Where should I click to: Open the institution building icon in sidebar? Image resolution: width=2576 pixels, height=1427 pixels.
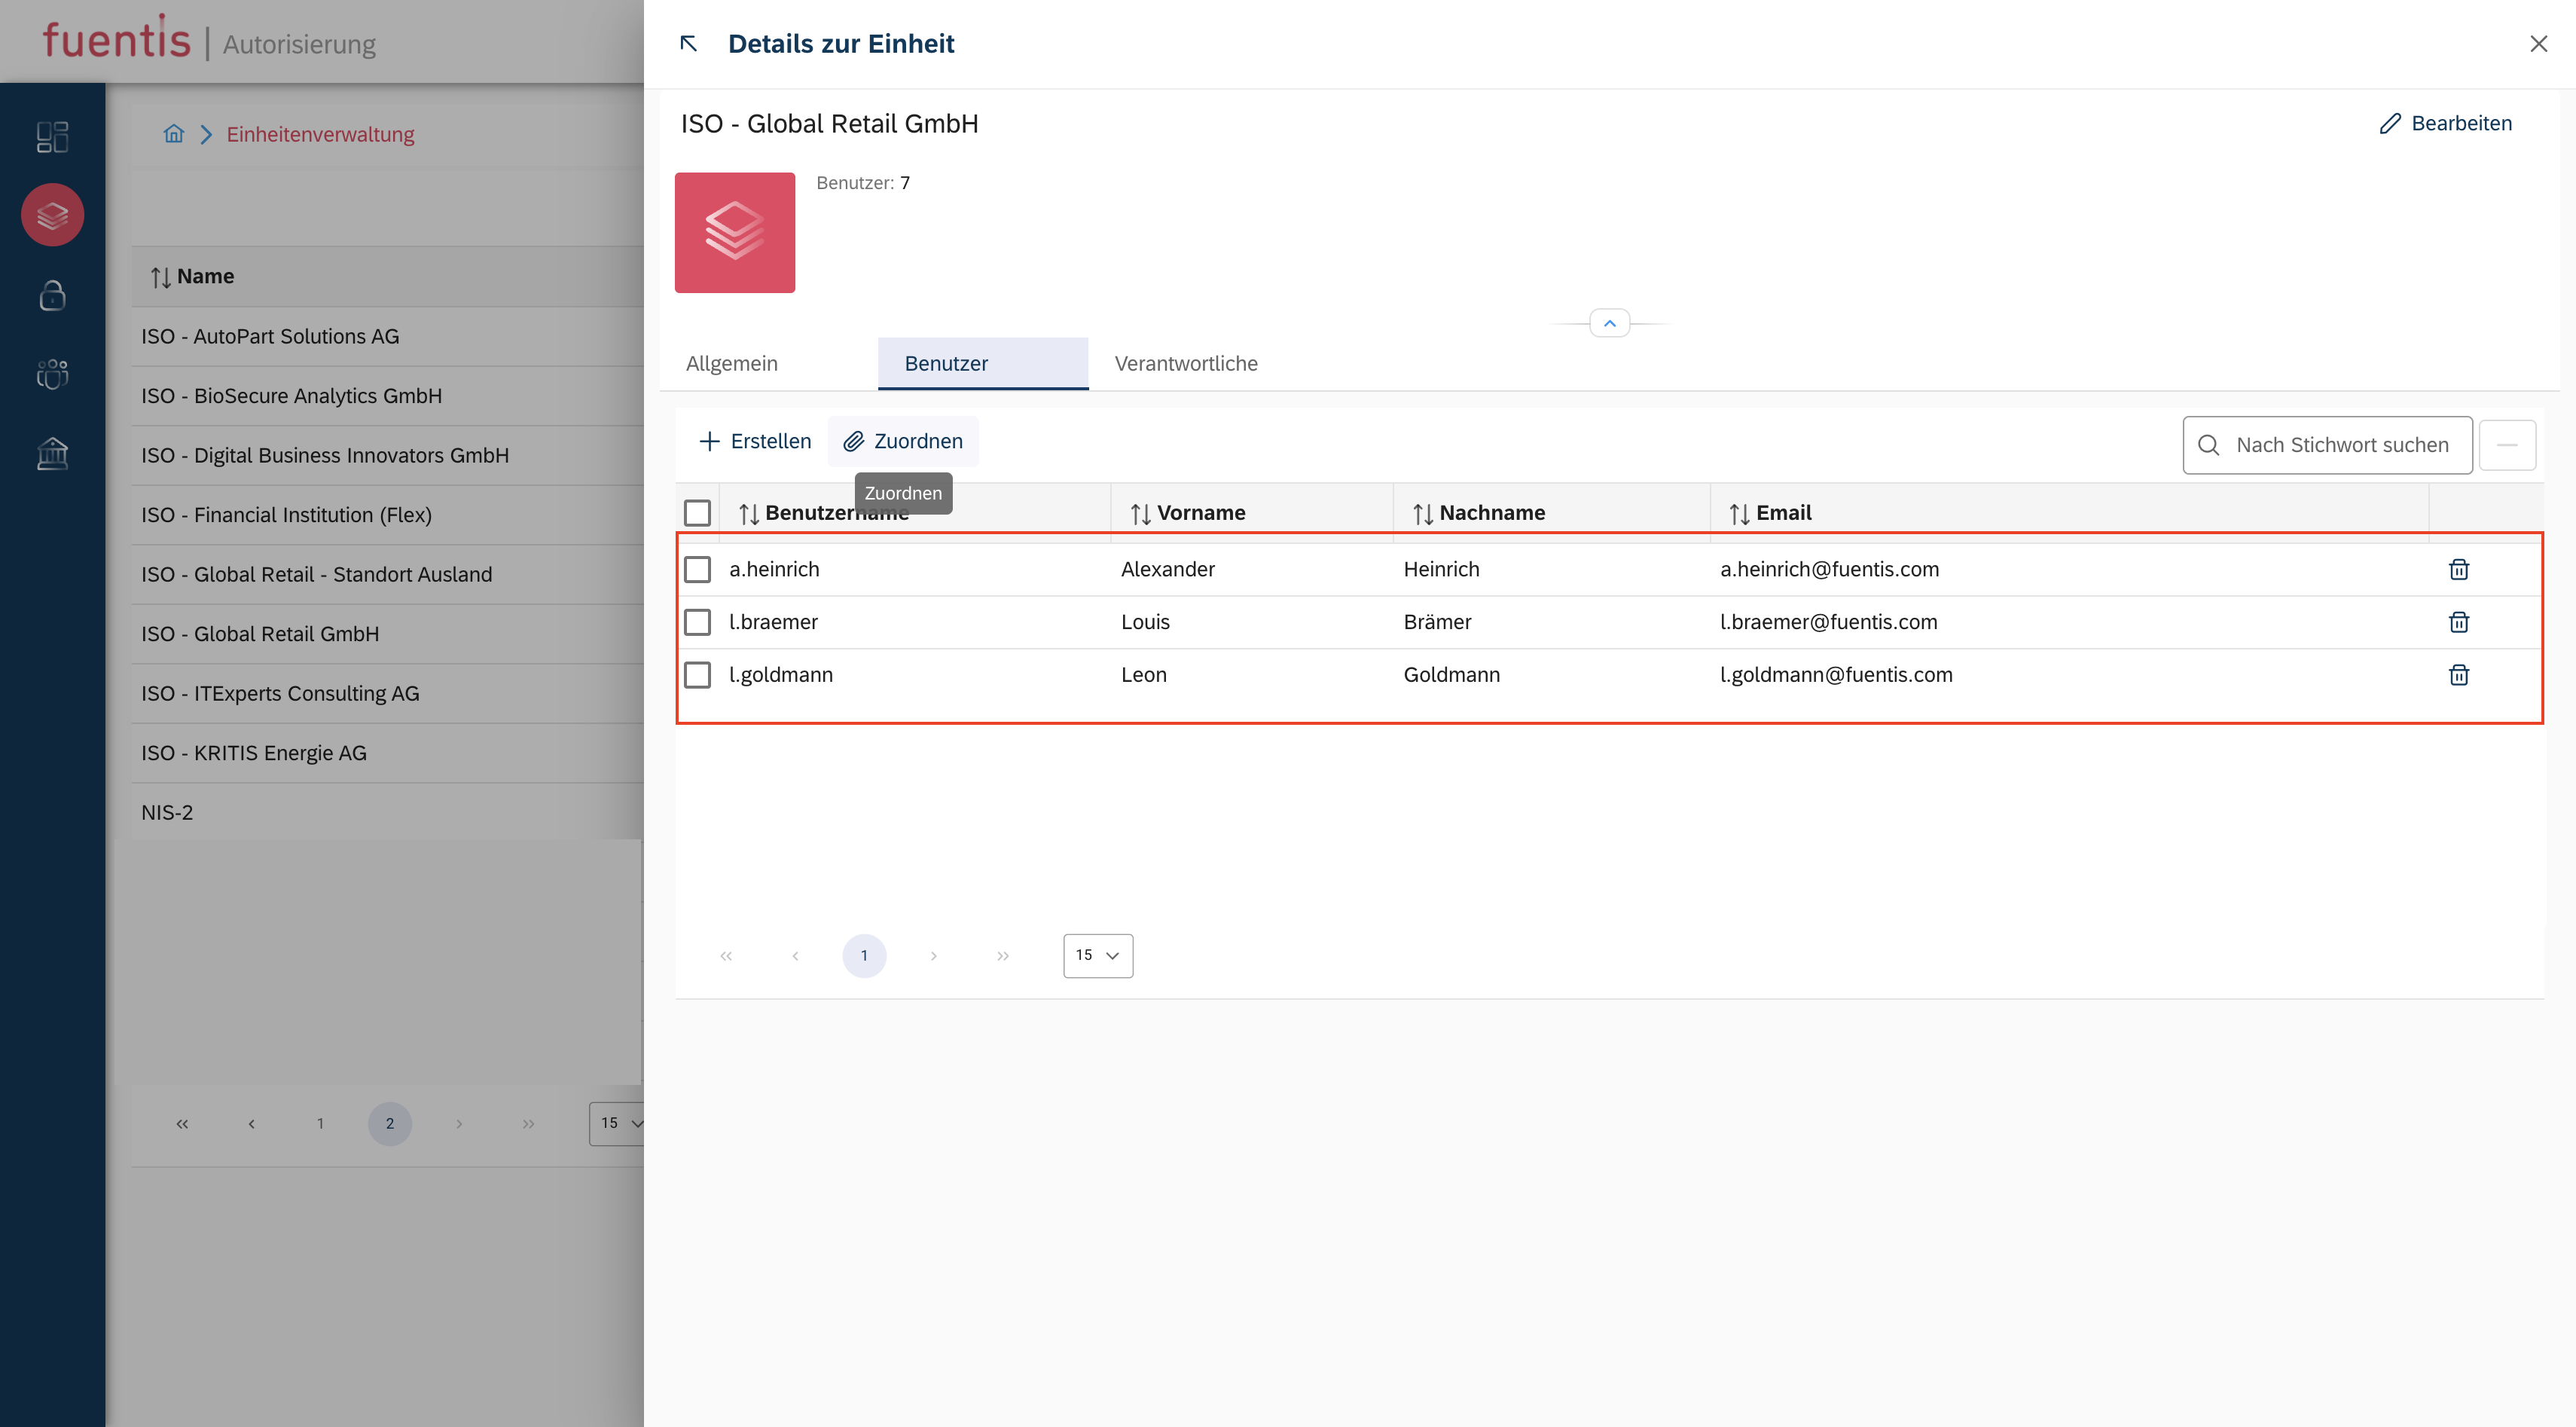52,453
